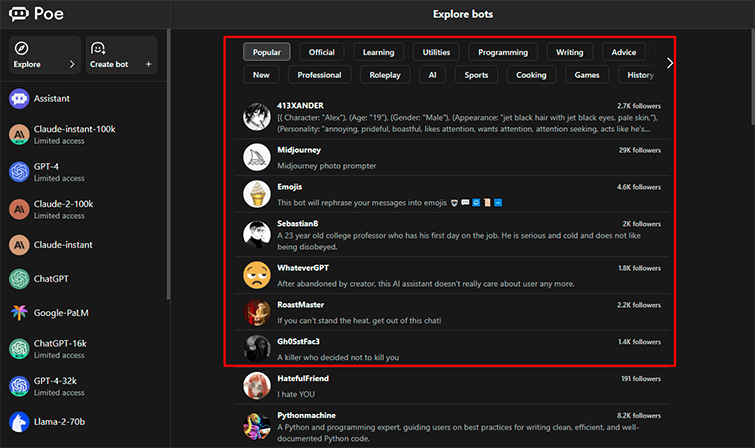Viewport: 755px width, 448px height.
Task: Open the GPT-4 chat name
Action: click(46, 167)
